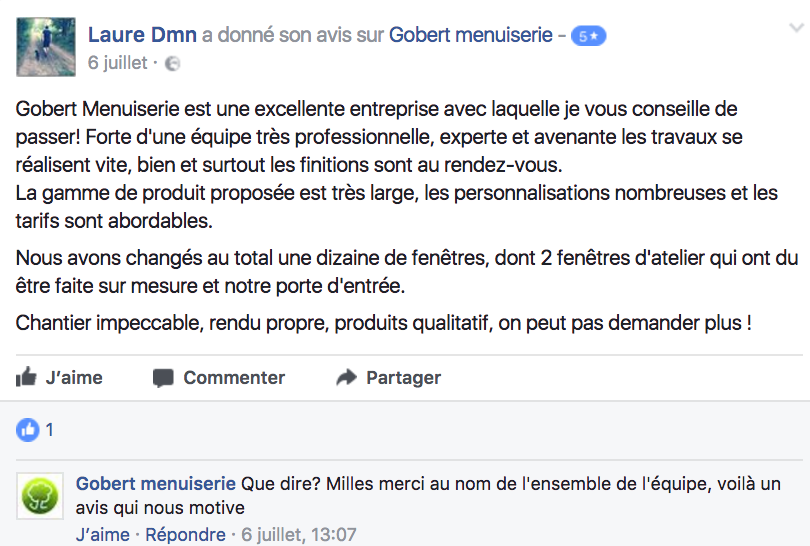The image size is (810, 546).
Task: Click Répondre to reply to the comment
Action: (x=183, y=535)
